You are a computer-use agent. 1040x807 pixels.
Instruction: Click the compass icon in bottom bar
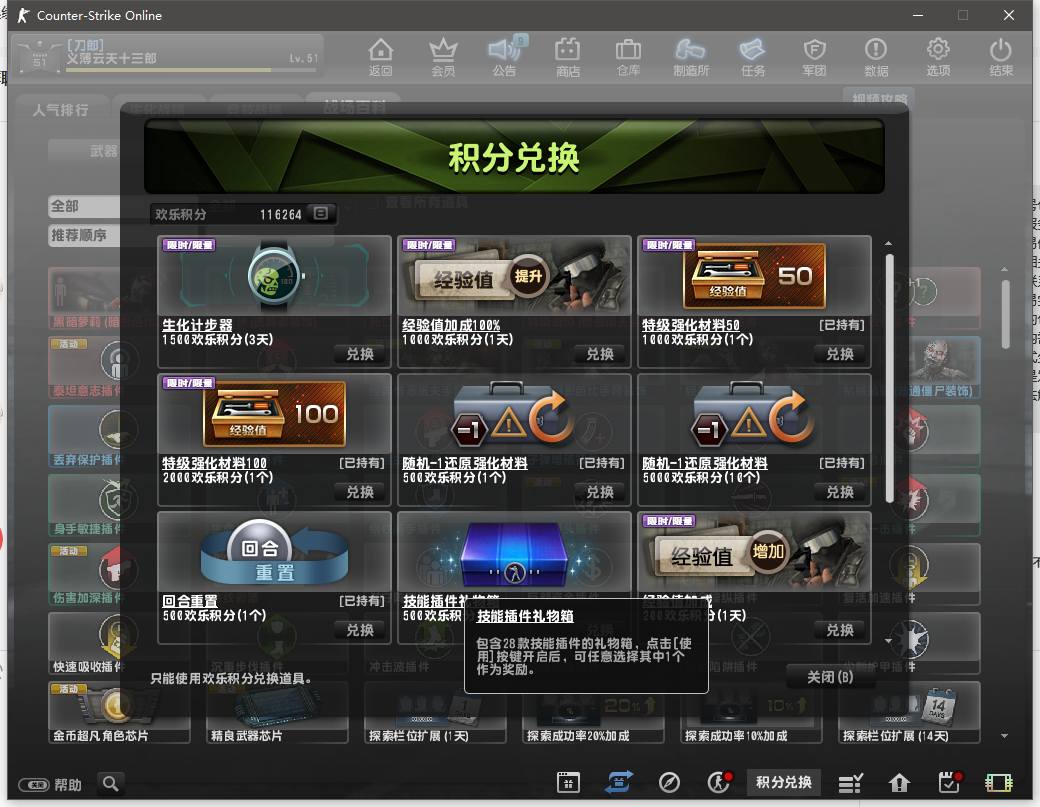click(669, 783)
